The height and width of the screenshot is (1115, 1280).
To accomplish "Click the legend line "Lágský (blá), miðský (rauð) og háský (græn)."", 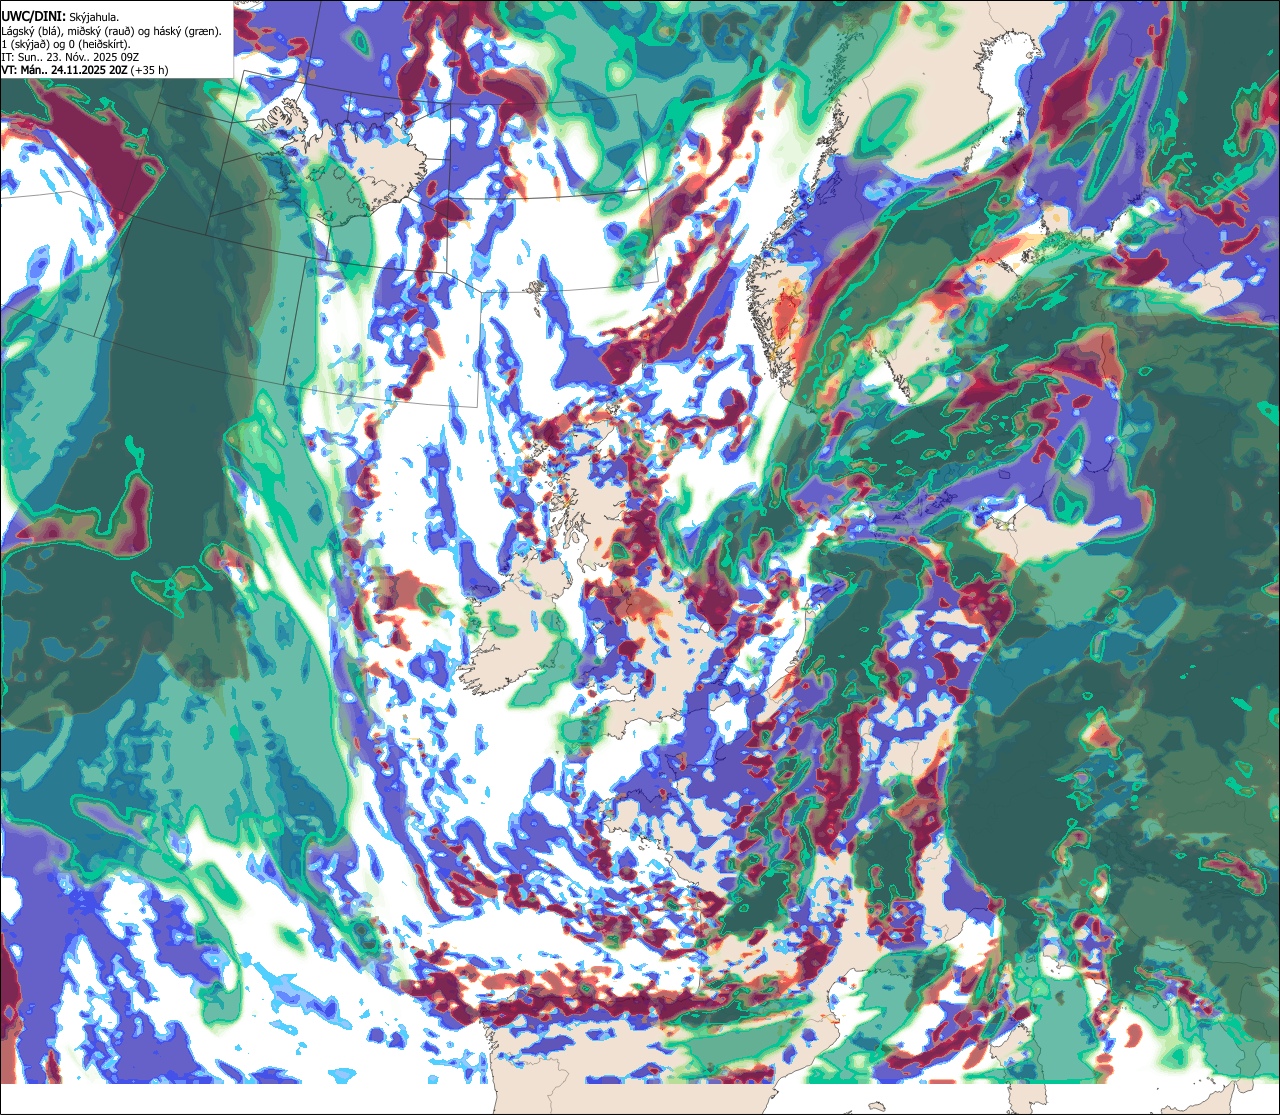I will (x=112, y=31).
